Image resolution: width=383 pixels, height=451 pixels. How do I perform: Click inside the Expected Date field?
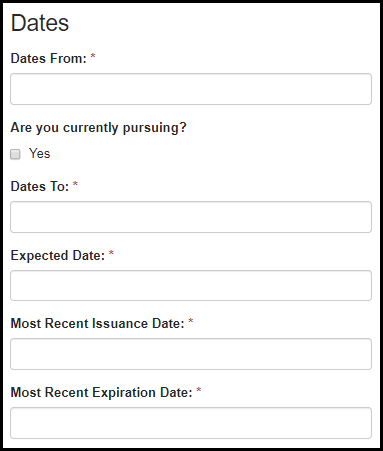(191, 285)
